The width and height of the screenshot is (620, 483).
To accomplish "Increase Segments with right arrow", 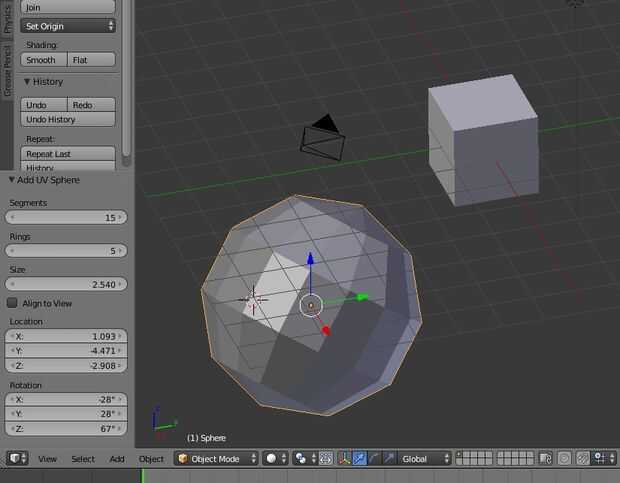I will (x=121, y=217).
